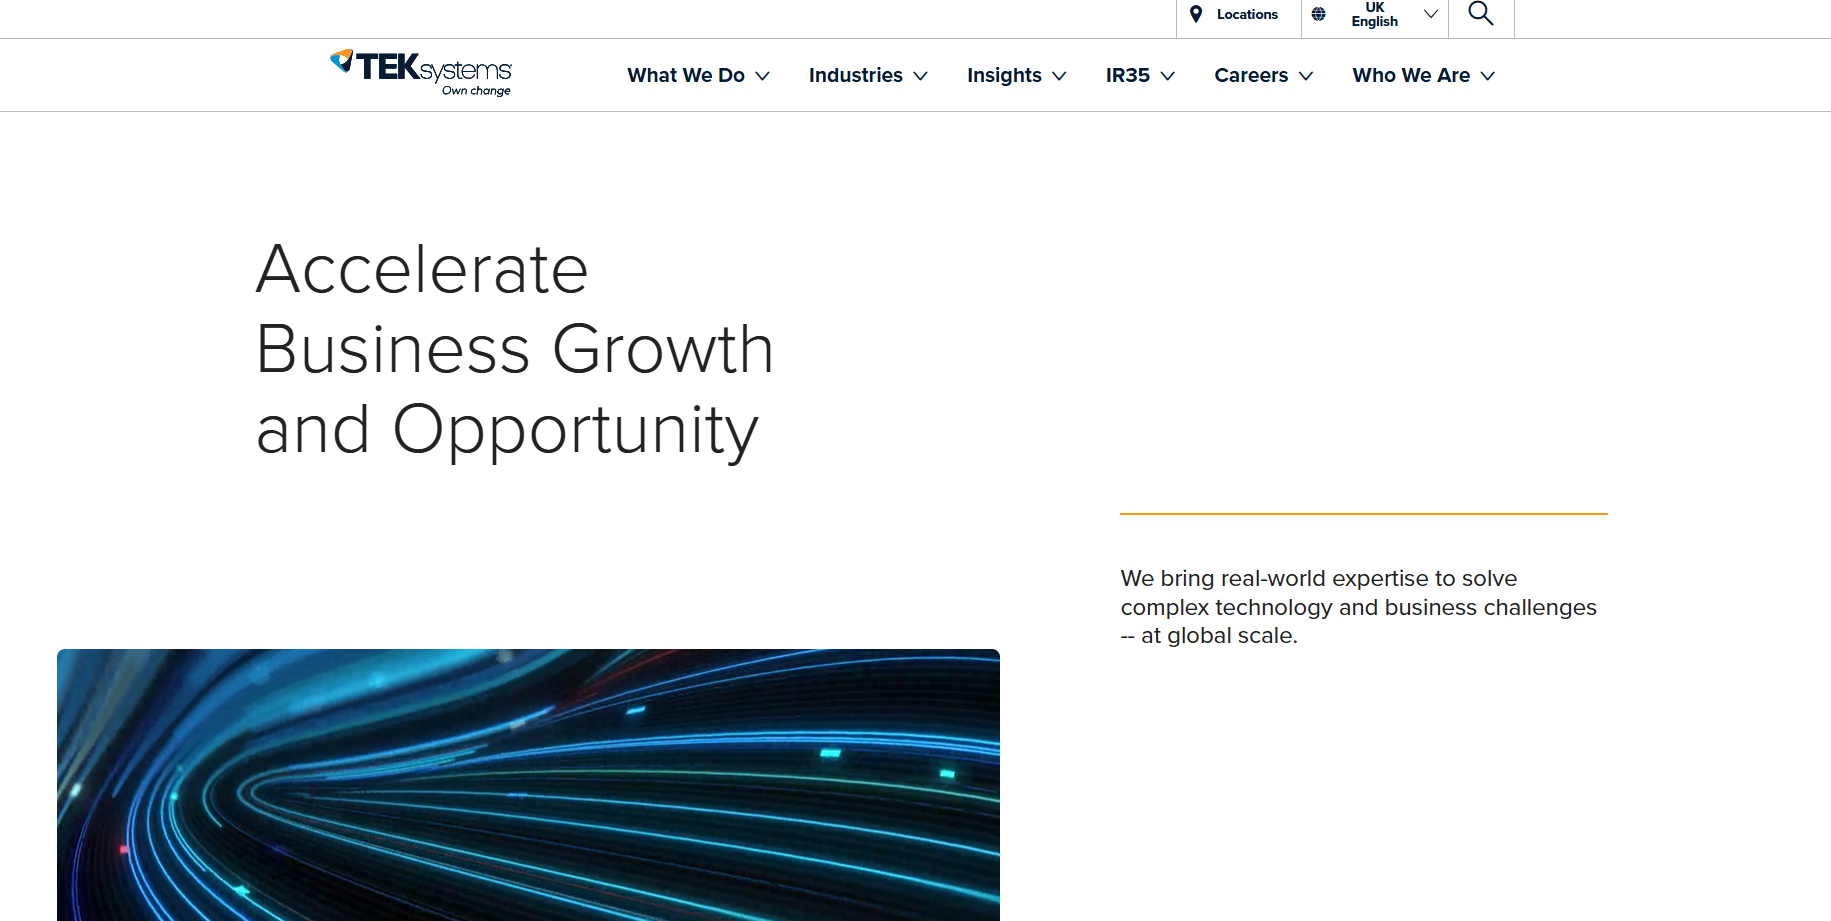Select the IR35 menu text
The width and height of the screenshot is (1831, 921).
pyautogui.click(x=1127, y=75)
